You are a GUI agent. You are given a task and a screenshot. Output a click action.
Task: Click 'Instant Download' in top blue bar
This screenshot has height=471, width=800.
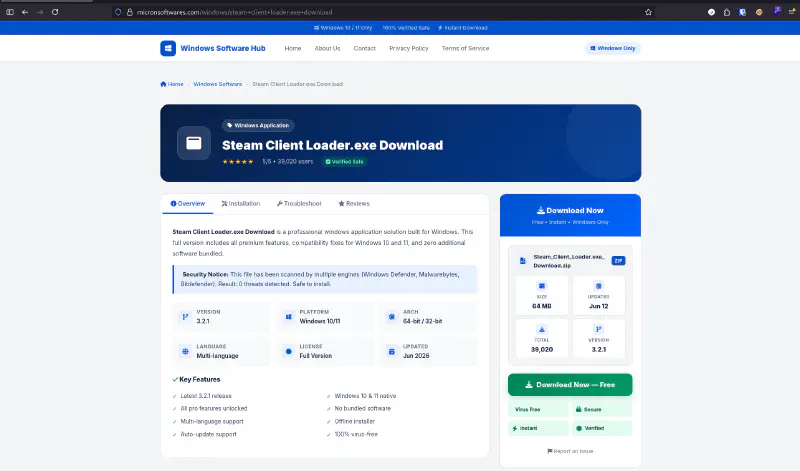(463, 28)
